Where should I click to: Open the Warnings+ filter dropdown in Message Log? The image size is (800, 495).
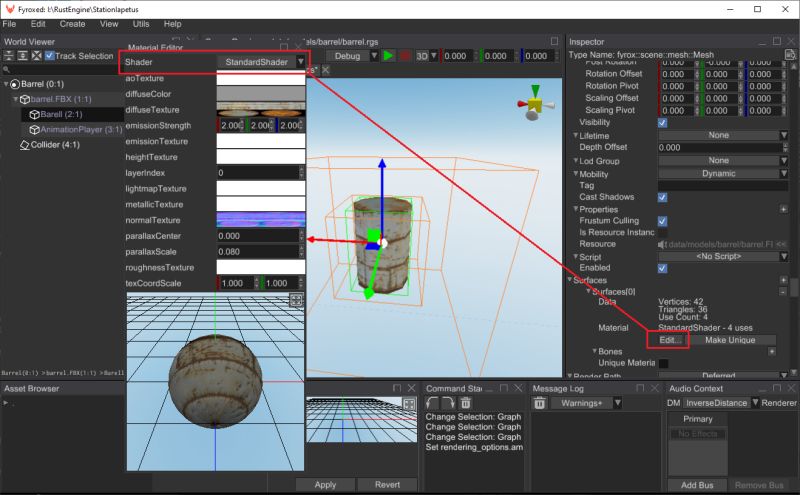point(587,403)
